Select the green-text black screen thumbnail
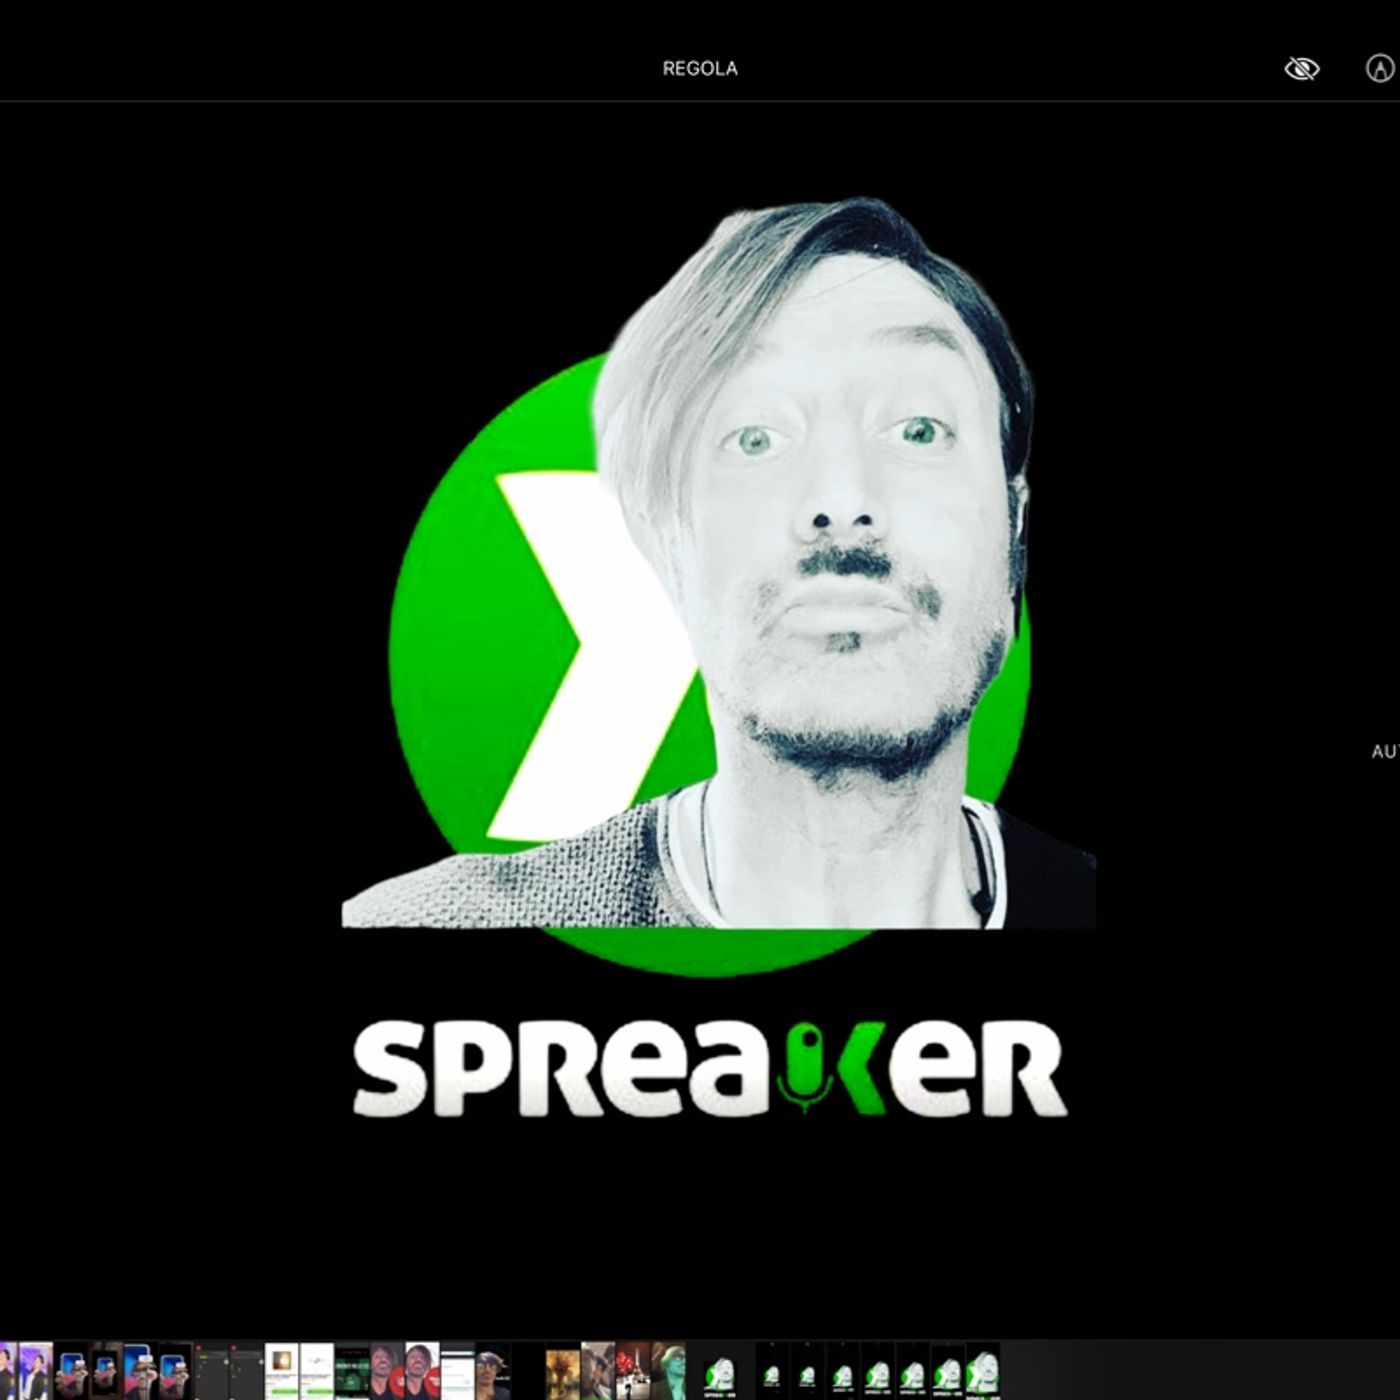 [x=352, y=1371]
